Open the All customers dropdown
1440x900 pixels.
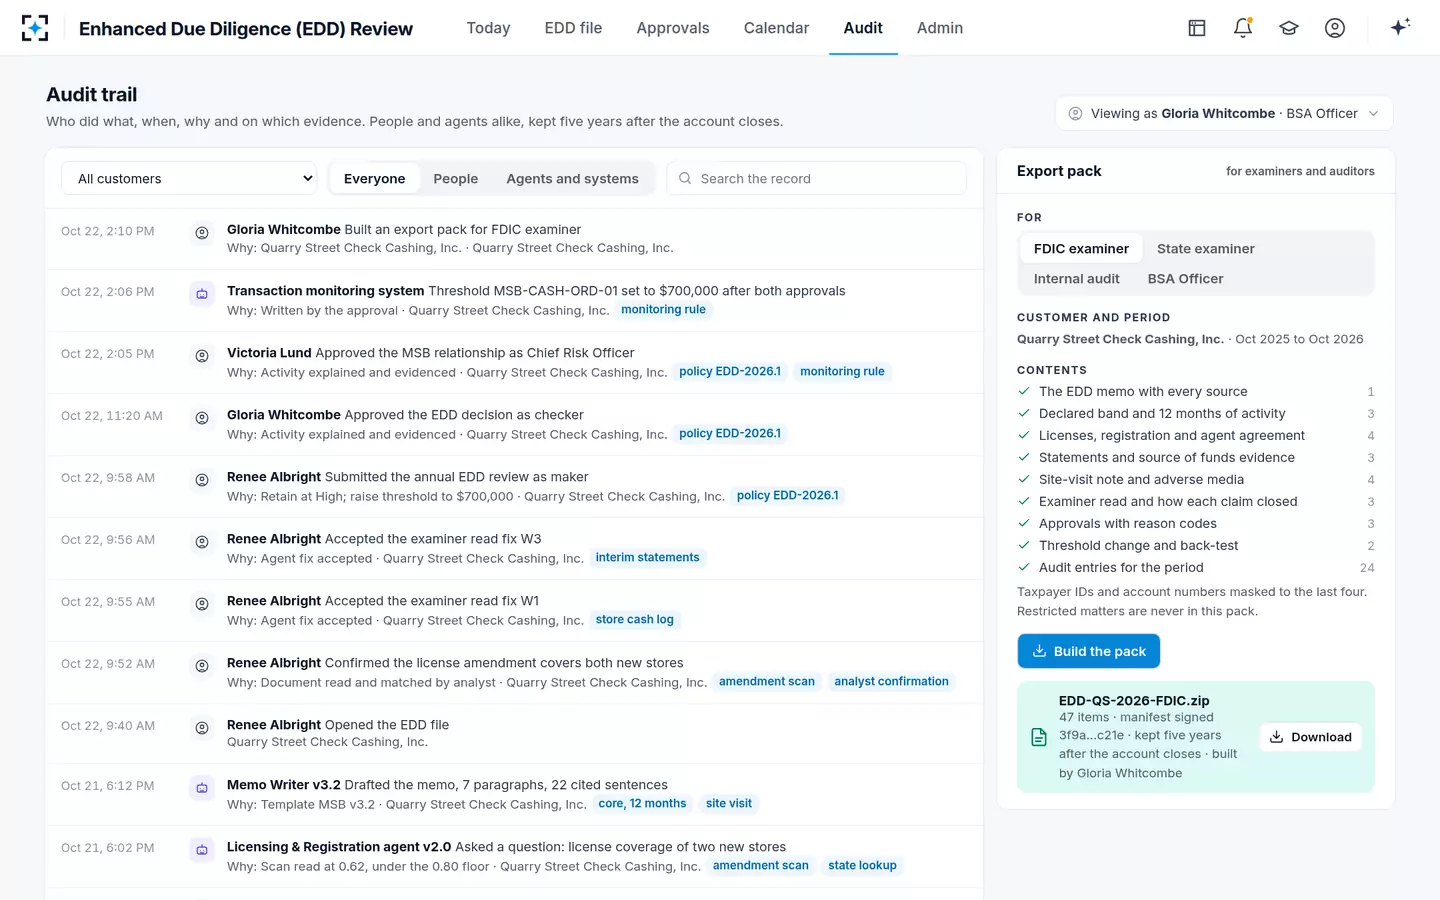tap(189, 179)
